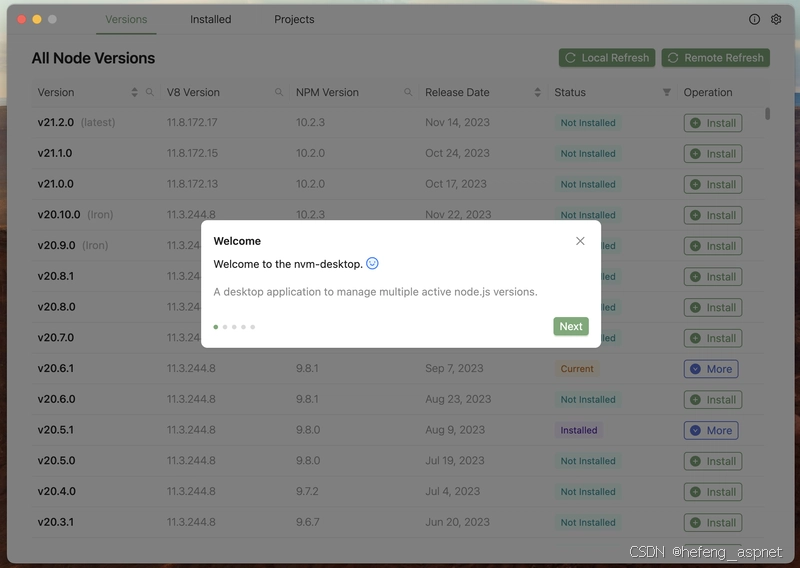
Task: Click All Node Versions heading
Action: click(93, 58)
